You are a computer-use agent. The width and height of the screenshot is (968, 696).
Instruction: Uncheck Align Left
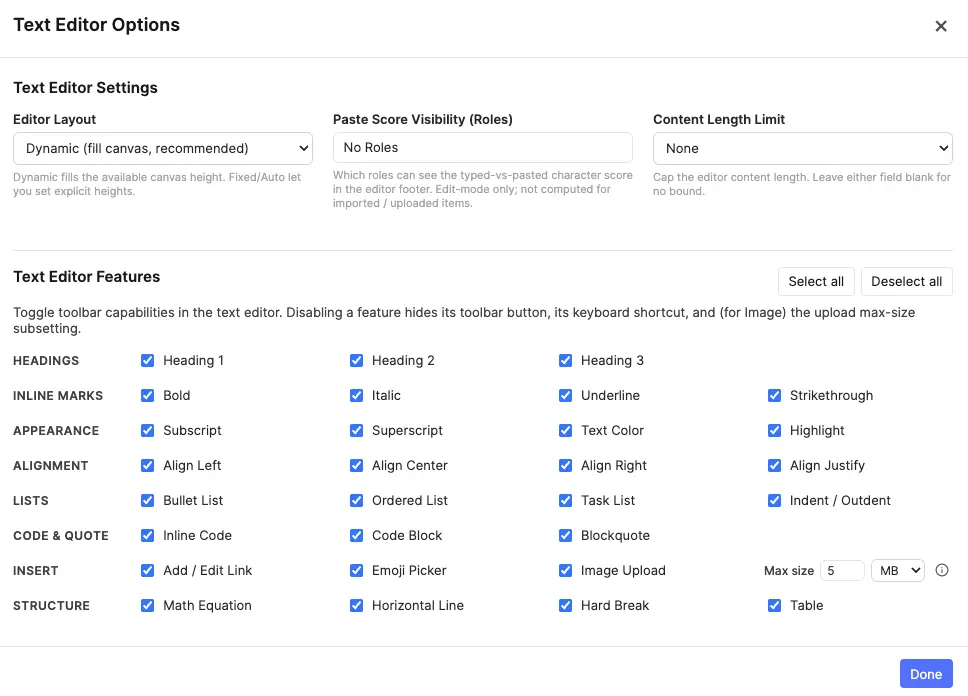click(x=147, y=465)
